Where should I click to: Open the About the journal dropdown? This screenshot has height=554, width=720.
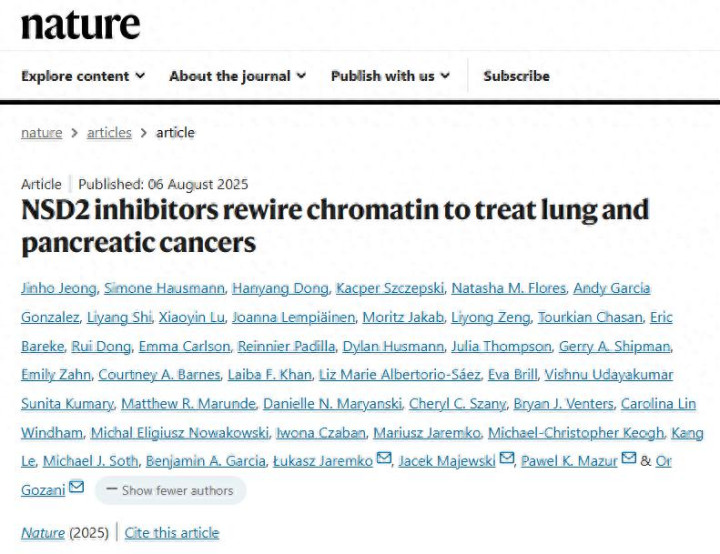(x=237, y=76)
